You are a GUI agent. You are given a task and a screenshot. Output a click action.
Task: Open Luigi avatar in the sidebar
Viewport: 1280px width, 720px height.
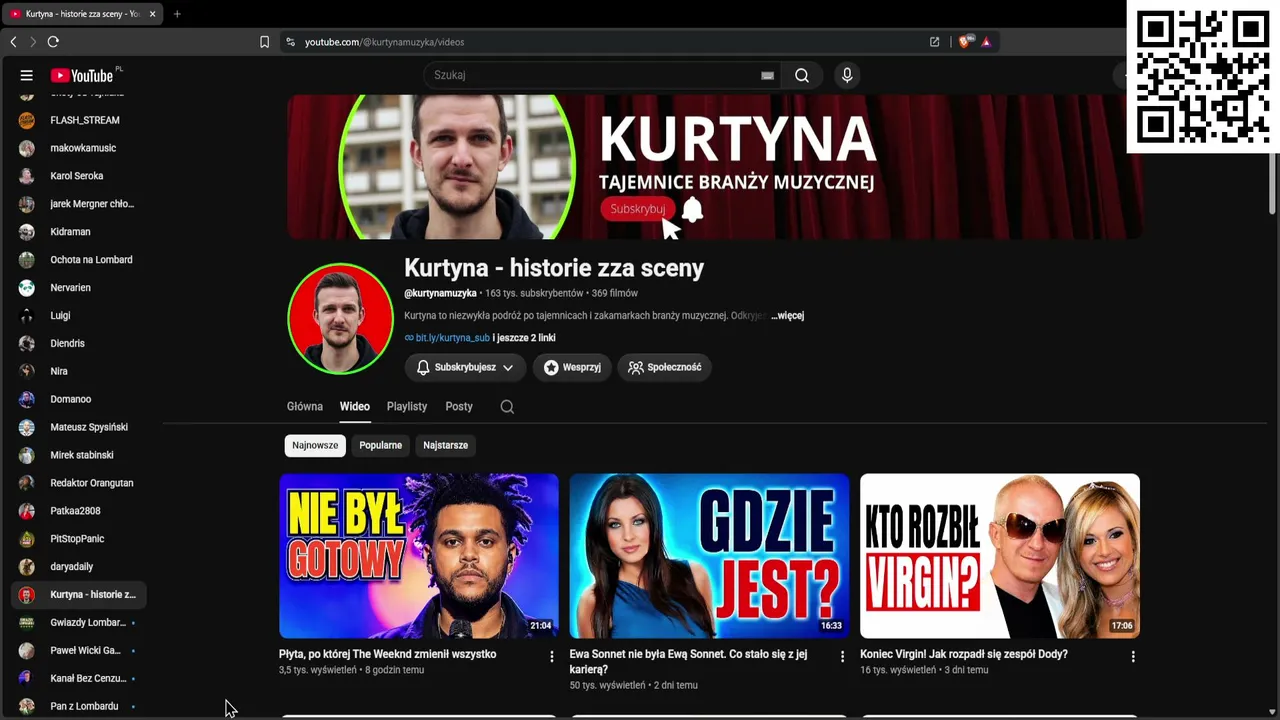(27, 316)
